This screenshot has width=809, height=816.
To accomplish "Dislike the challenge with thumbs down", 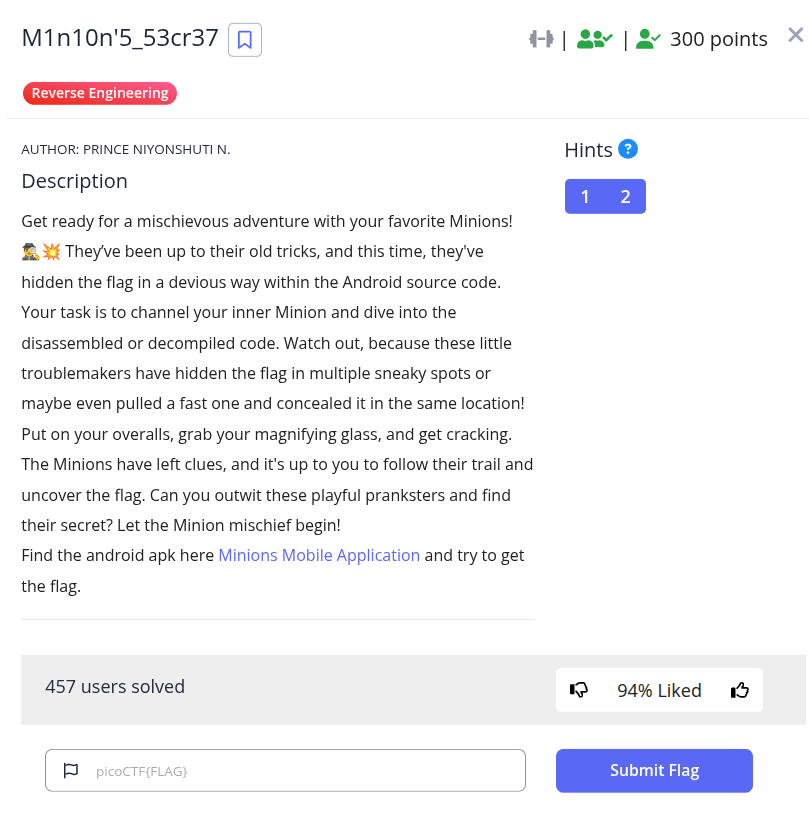I will [579, 690].
